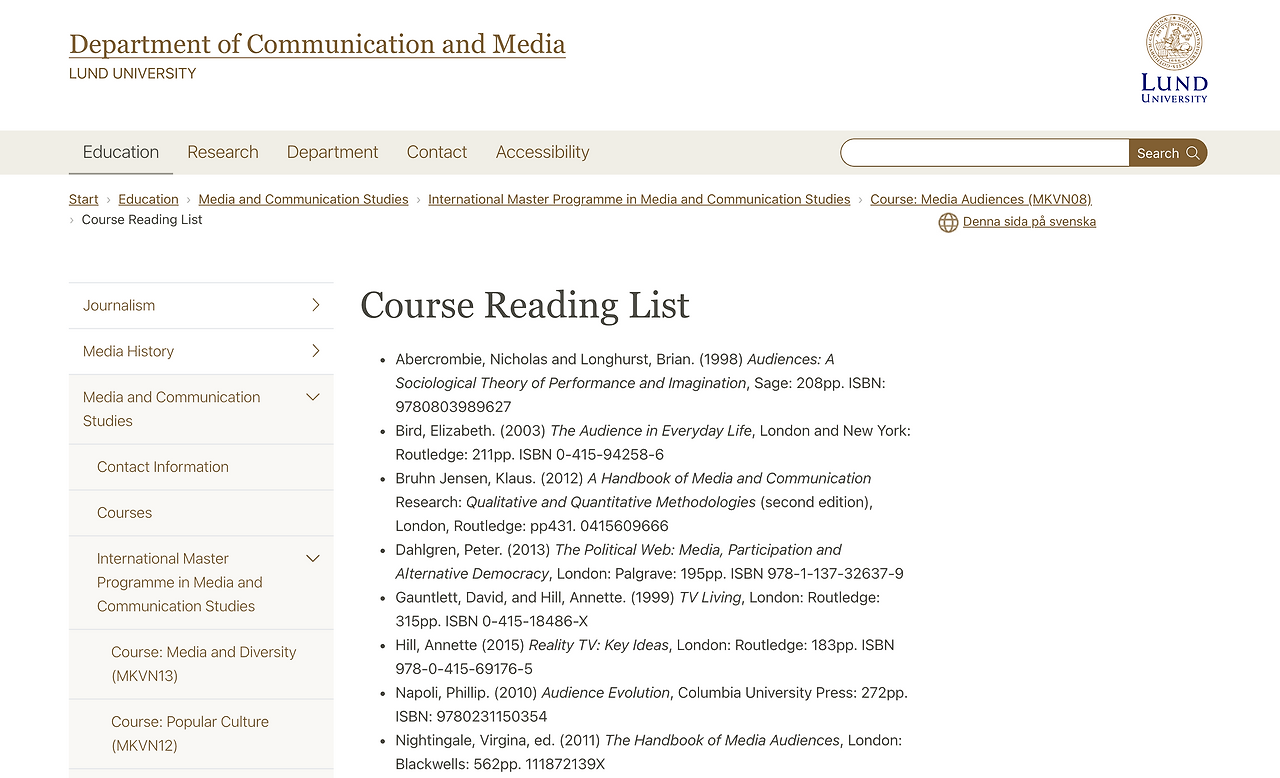Open the Department nav tab
This screenshot has width=1280, height=778.
[332, 152]
